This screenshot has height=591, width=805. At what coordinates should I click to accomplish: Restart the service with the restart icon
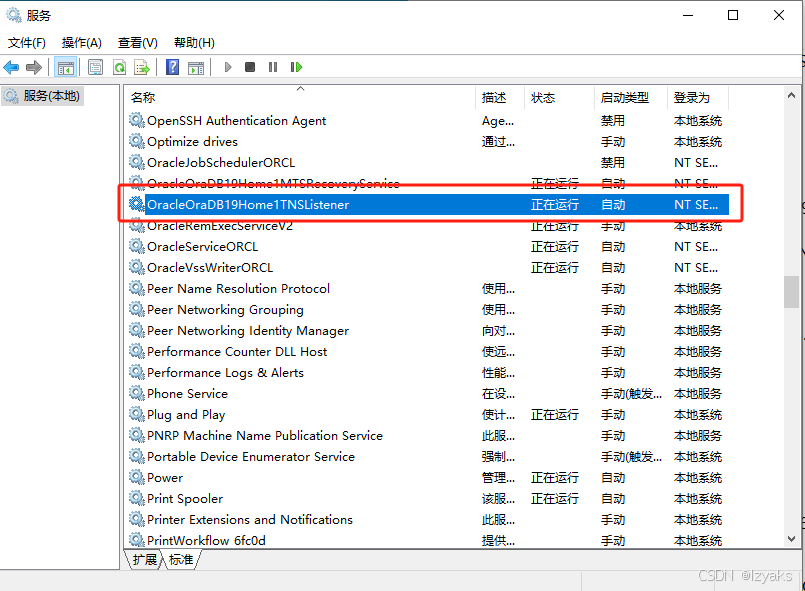click(x=296, y=67)
